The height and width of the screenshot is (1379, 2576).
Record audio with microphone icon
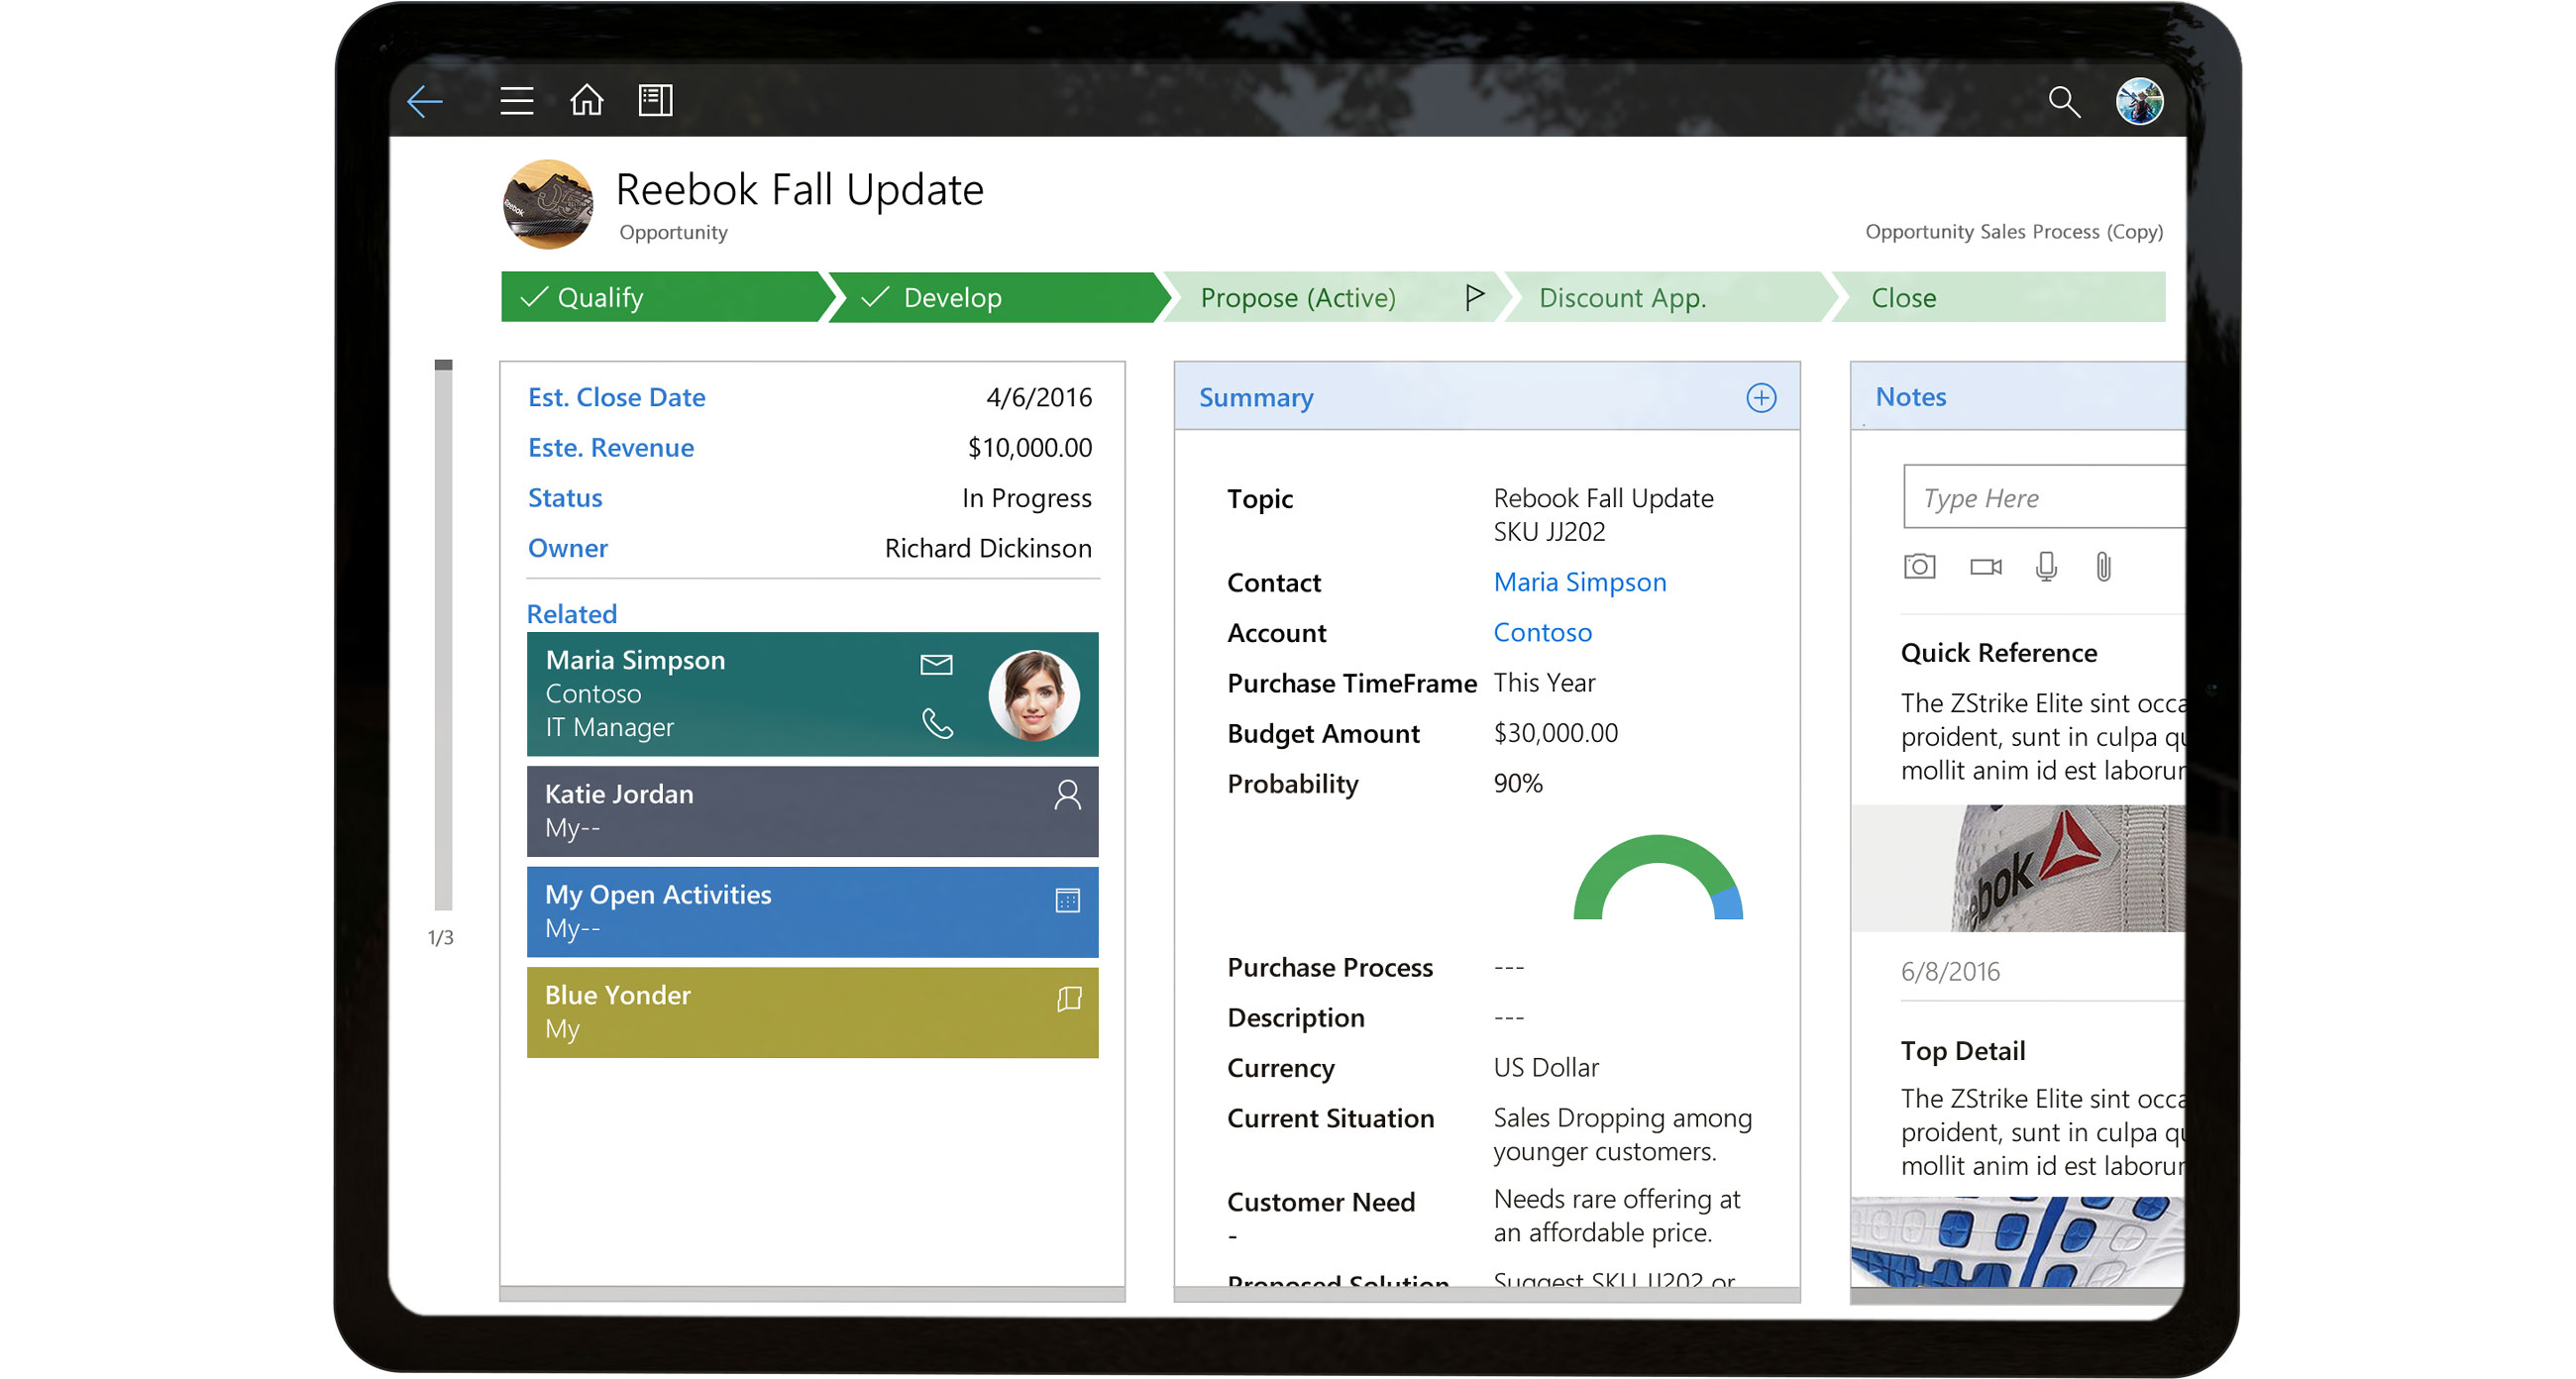click(x=2045, y=567)
